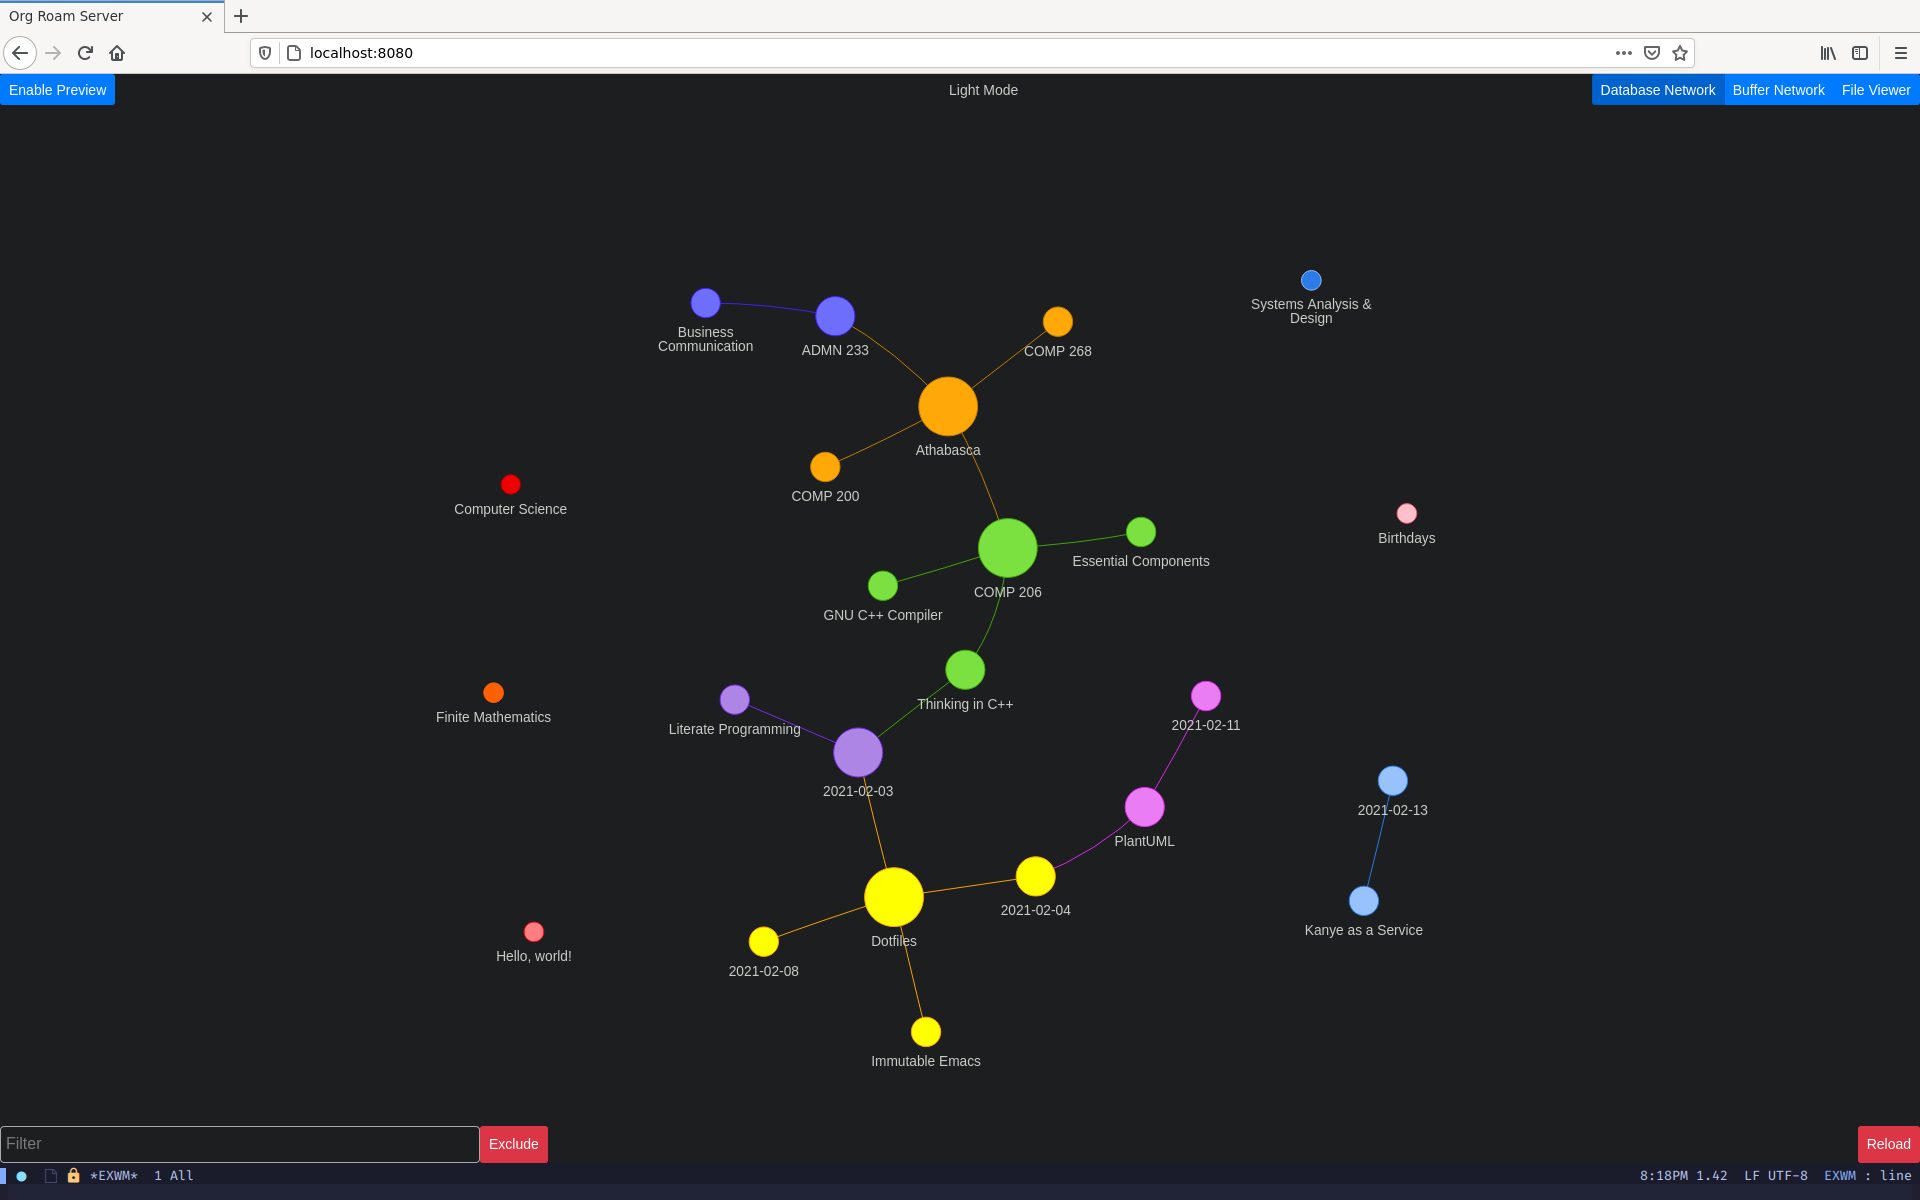Click the Filter input field

pyautogui.click(x=238, y=1143)
